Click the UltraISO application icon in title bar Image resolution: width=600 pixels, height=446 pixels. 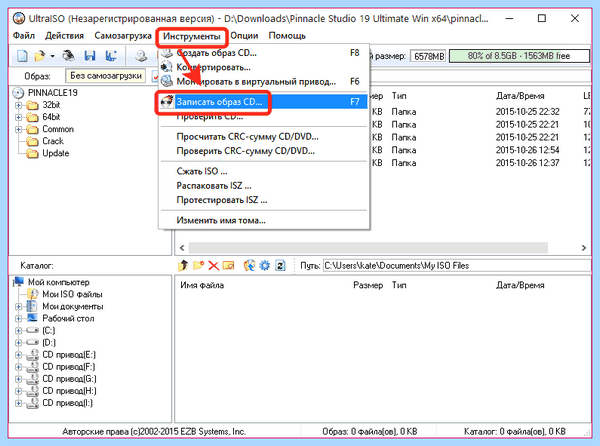click(19, 18)
